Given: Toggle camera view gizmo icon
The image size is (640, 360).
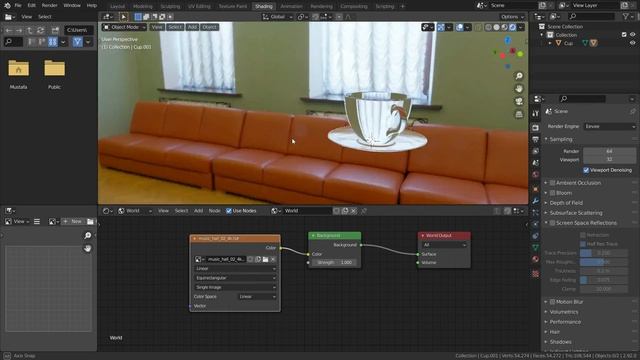Looking at the screenshot, I should coord(519,101).
